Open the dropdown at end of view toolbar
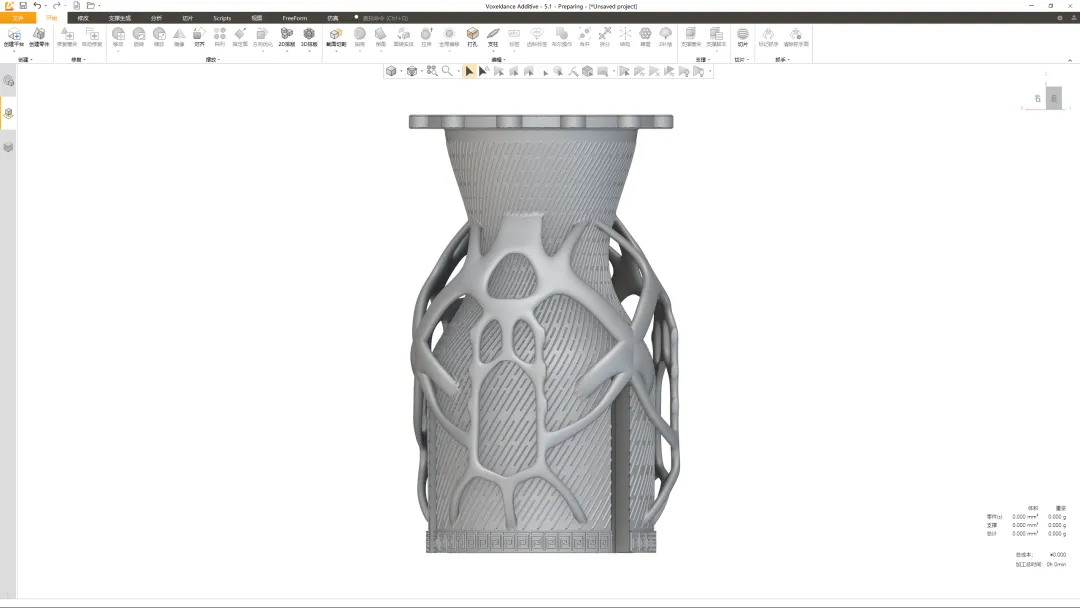 pyautogui.click(x=709, y=72)
